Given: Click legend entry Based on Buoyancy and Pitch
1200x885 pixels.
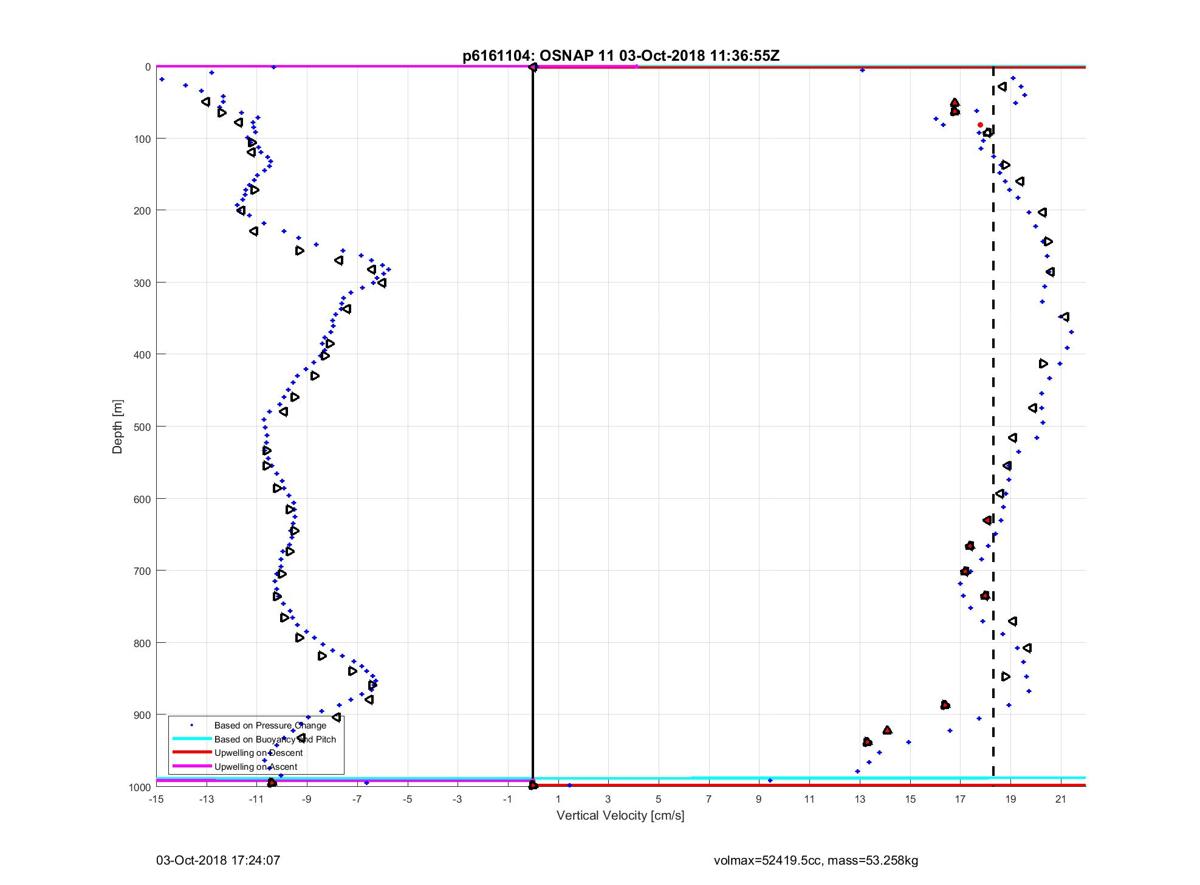Looking at the screenshot, I should tap(275, 738).
